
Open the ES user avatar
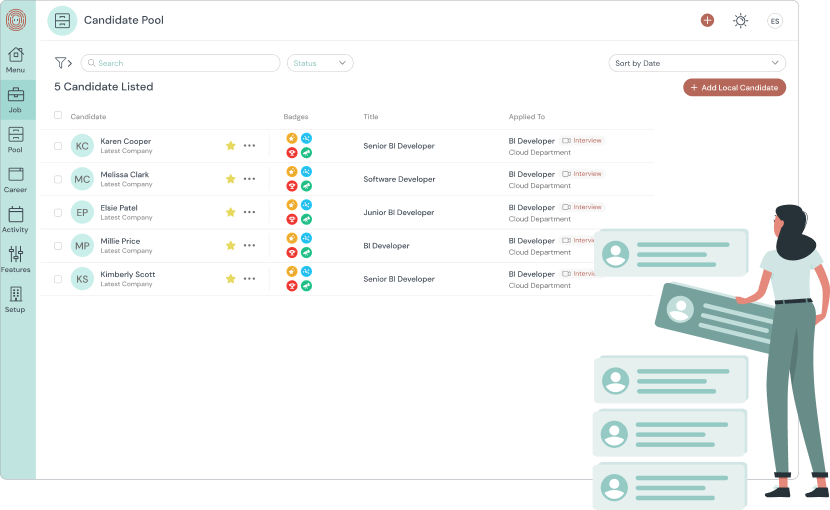774,20
